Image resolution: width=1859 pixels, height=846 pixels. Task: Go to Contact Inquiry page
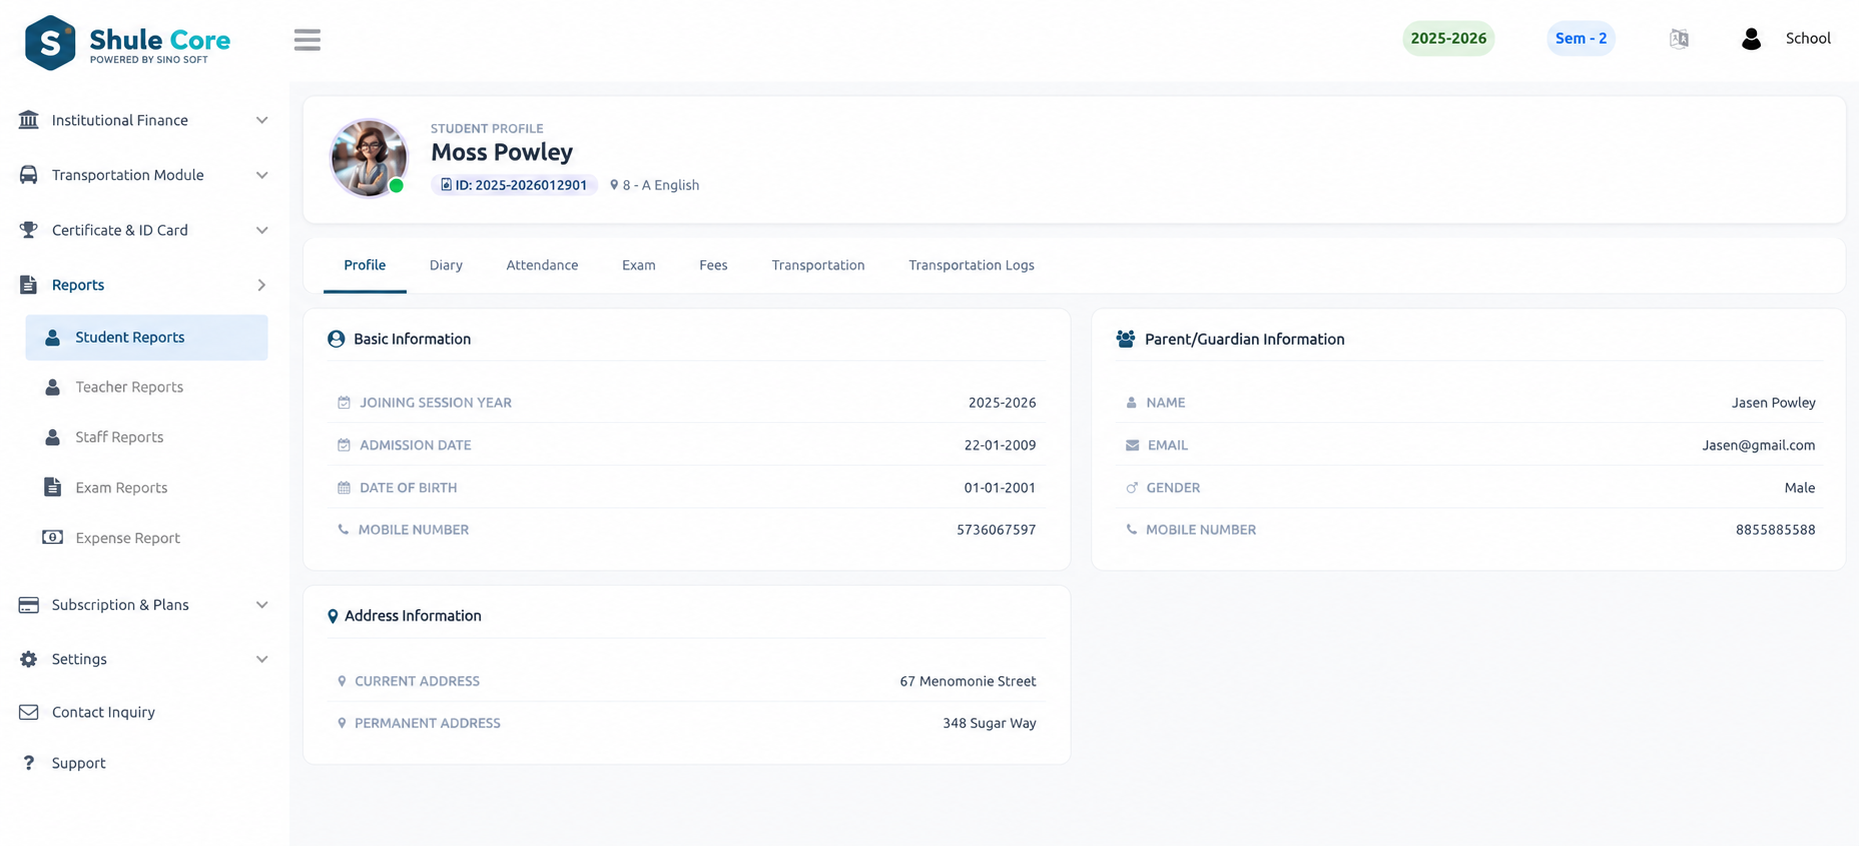(x=103, y=712)
